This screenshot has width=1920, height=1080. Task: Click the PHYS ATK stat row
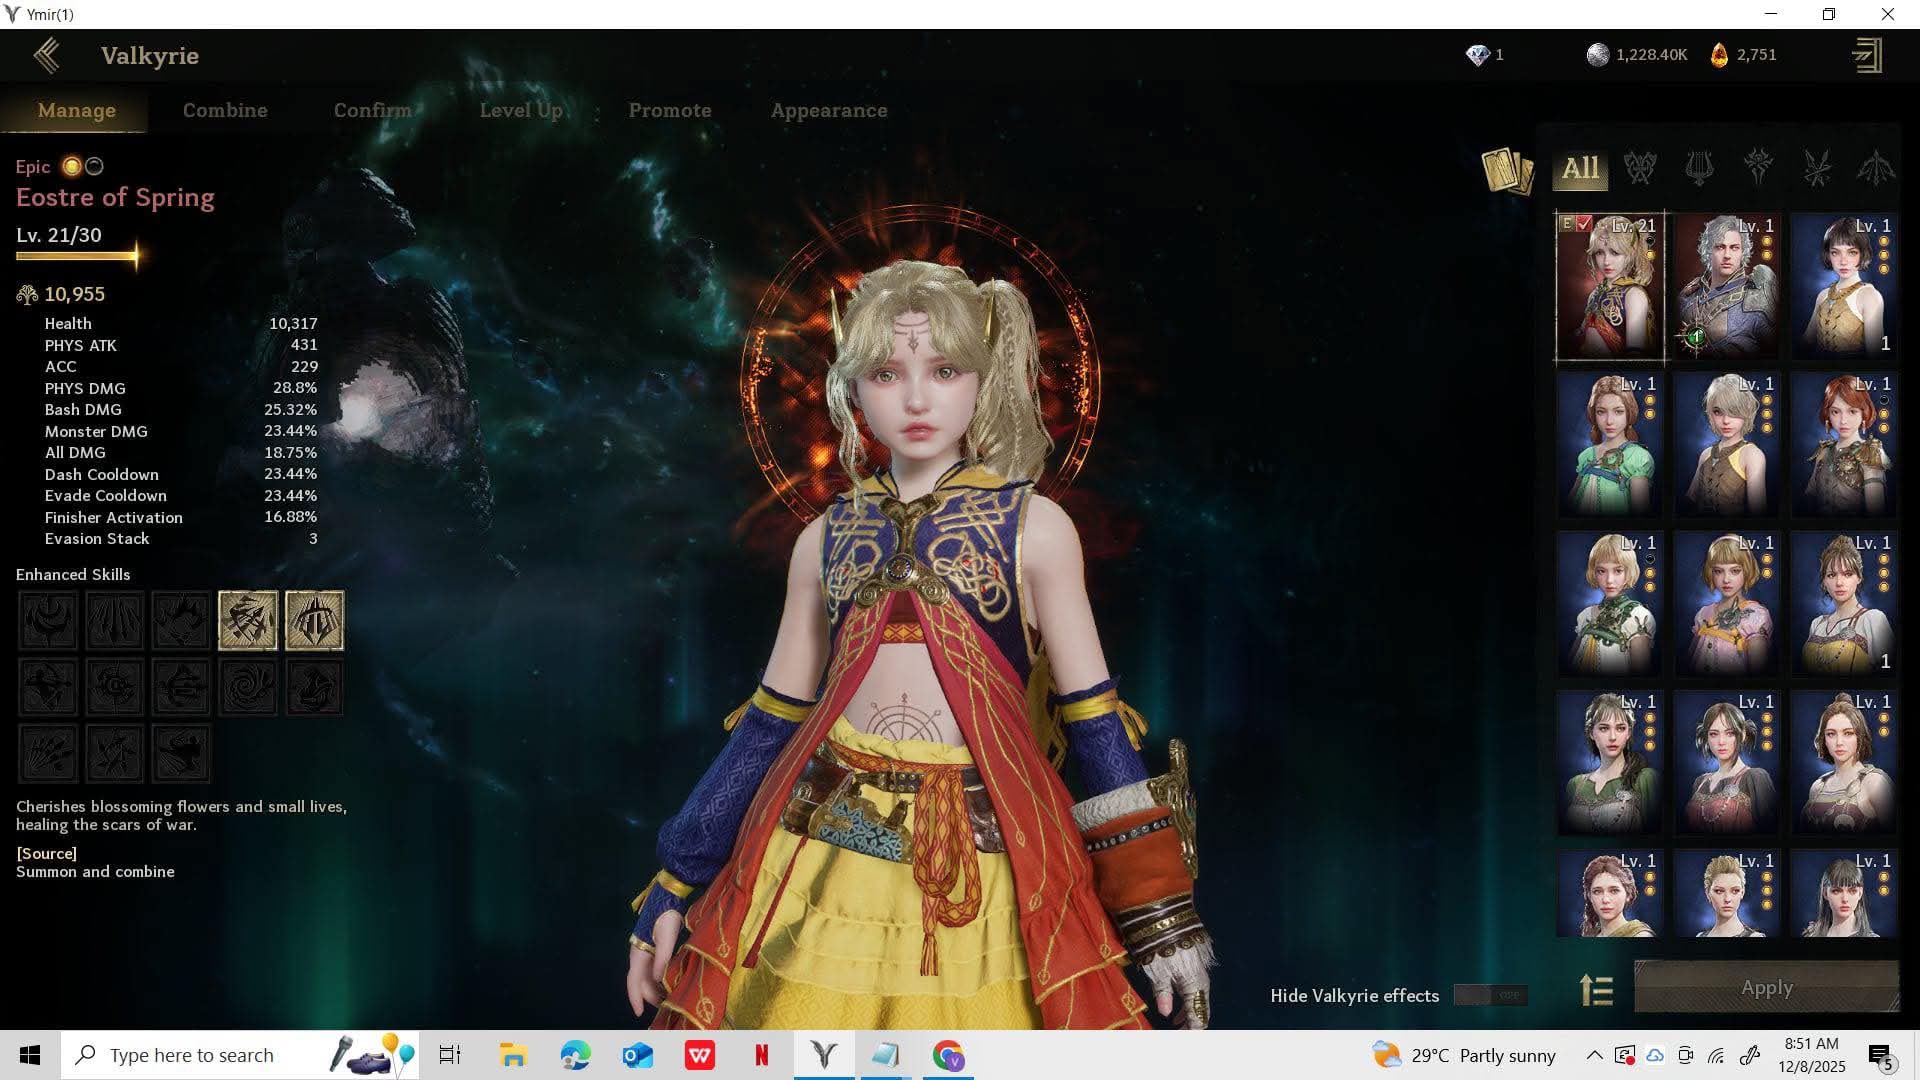[x=181, y=345]
